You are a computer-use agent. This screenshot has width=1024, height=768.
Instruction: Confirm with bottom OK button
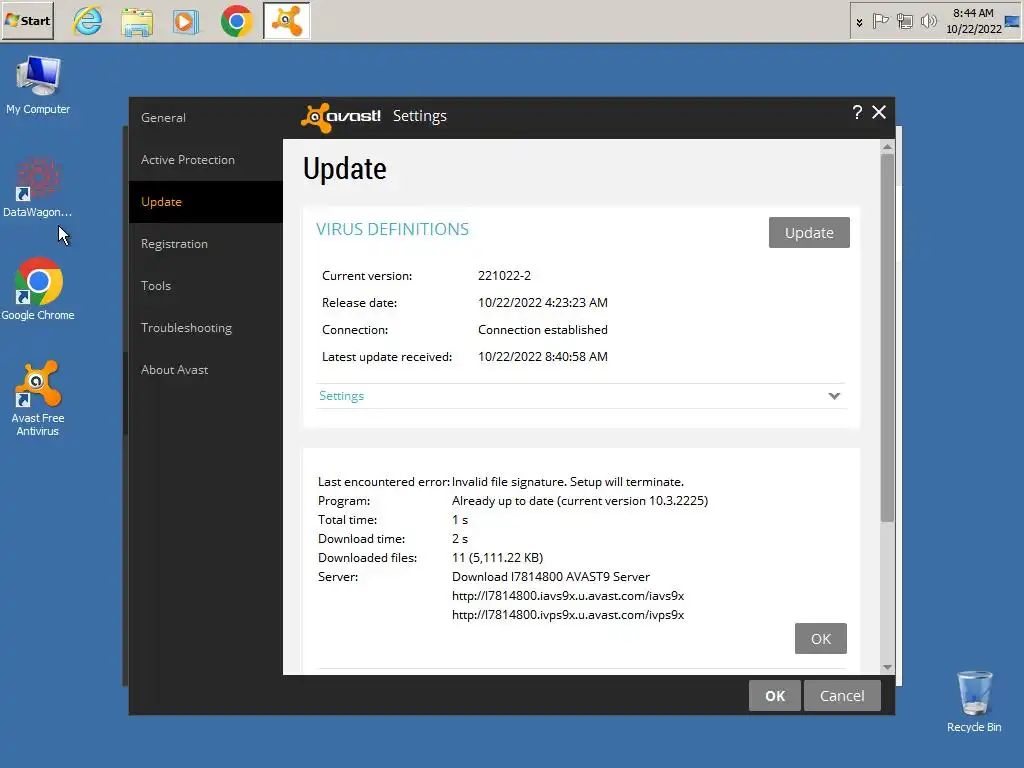[775, 696]
